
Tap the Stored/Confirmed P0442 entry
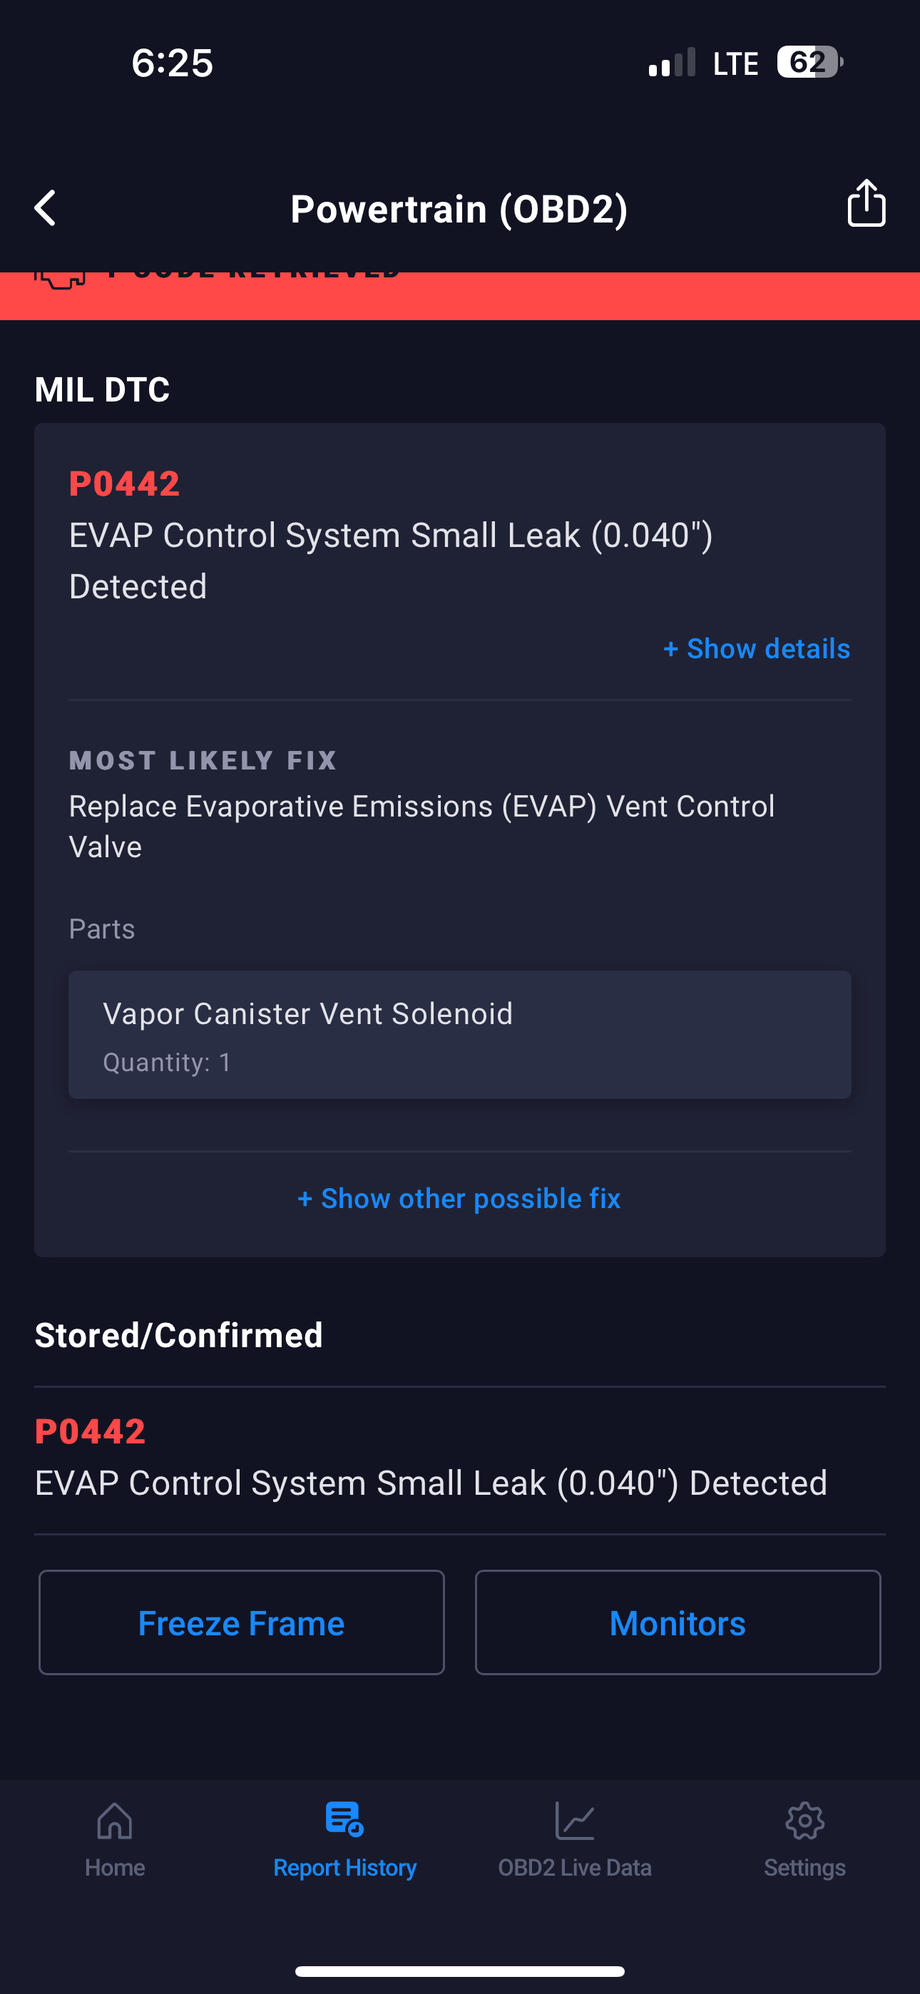point(430,1459)
